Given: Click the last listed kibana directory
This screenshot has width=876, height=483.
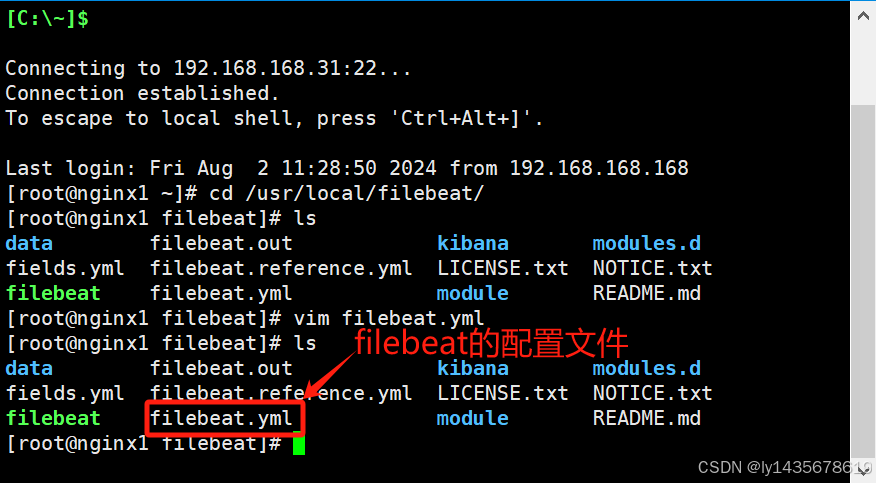Looking at the screenshot, I should click(472, 368).
